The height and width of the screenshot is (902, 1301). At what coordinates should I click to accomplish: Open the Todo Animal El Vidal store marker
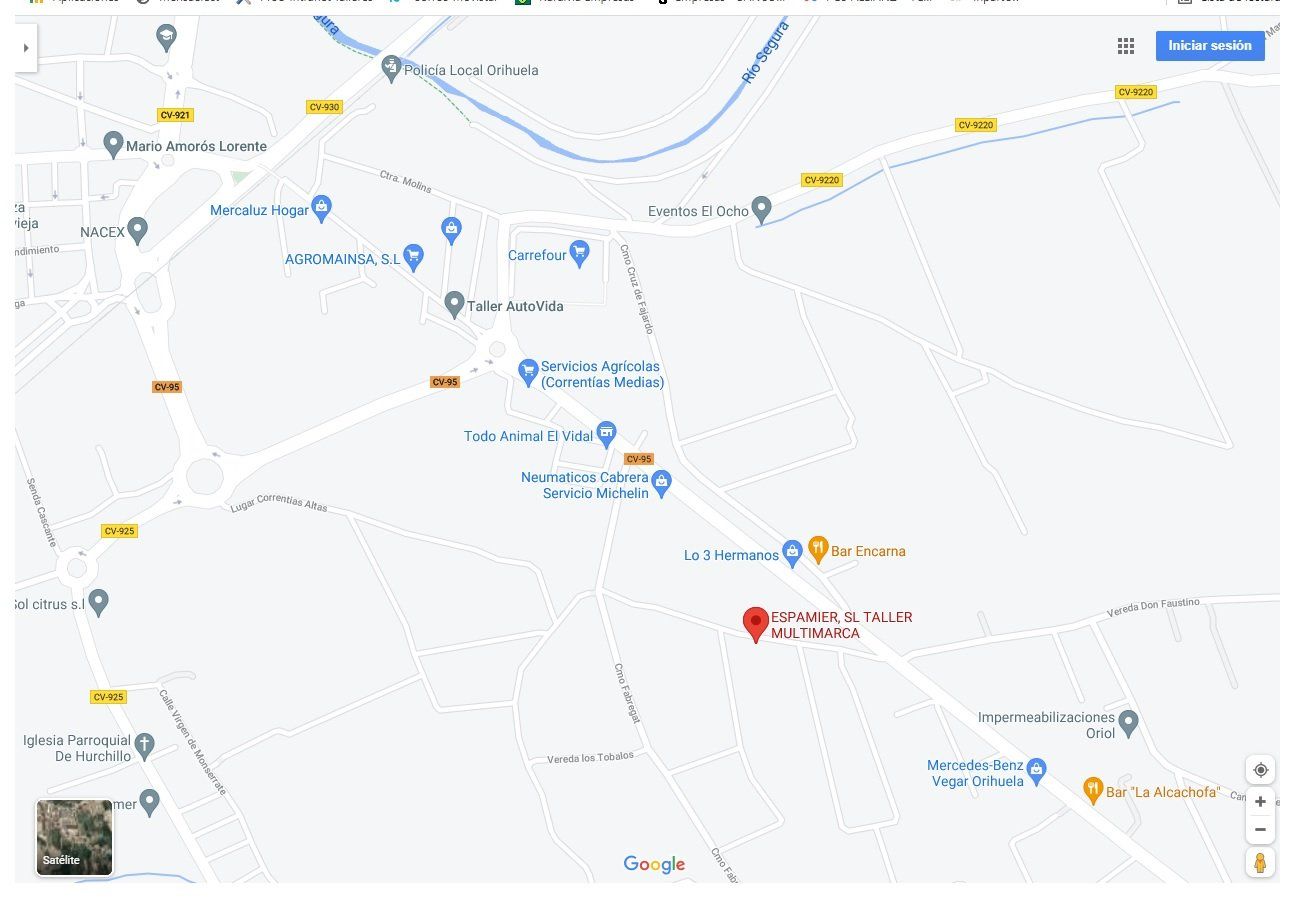coord(606,434)
